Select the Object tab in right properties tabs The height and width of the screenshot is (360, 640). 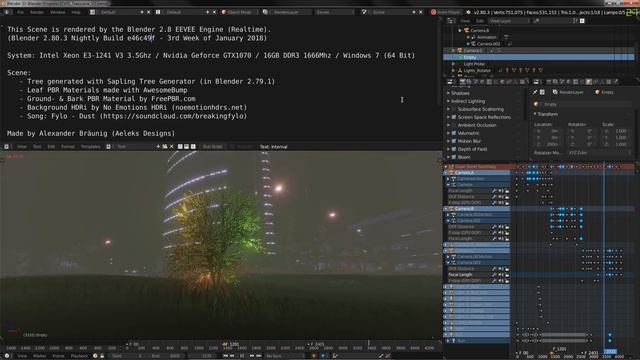589,82
